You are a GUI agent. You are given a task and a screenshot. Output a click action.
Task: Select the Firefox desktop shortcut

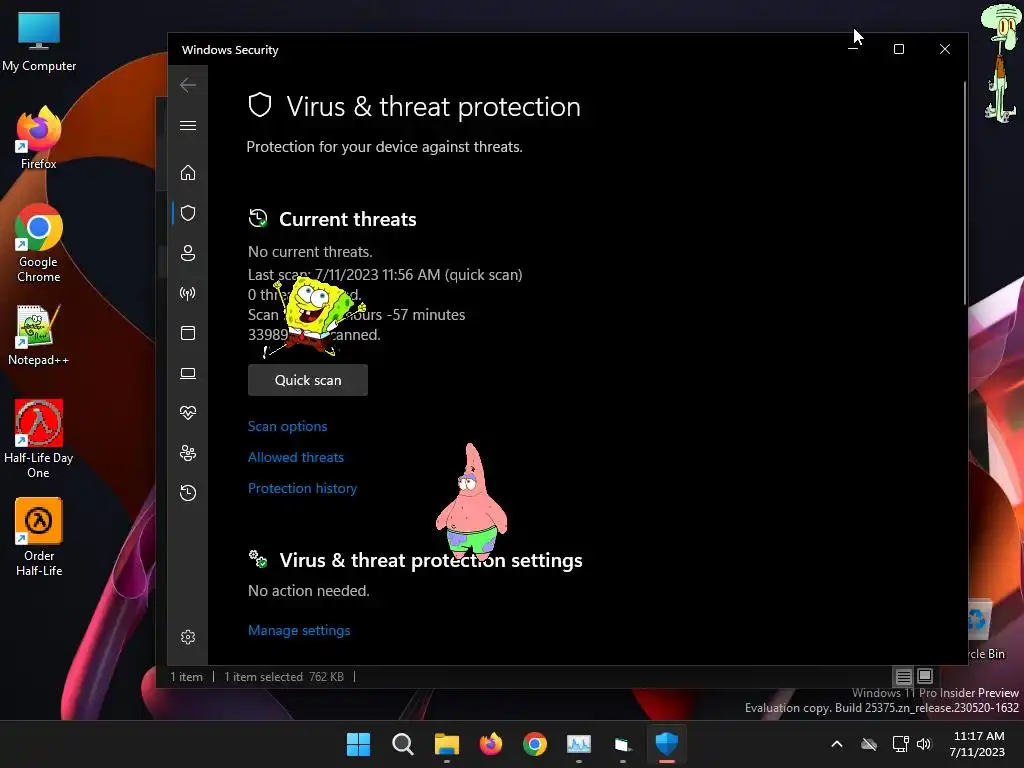coord(39,138)
